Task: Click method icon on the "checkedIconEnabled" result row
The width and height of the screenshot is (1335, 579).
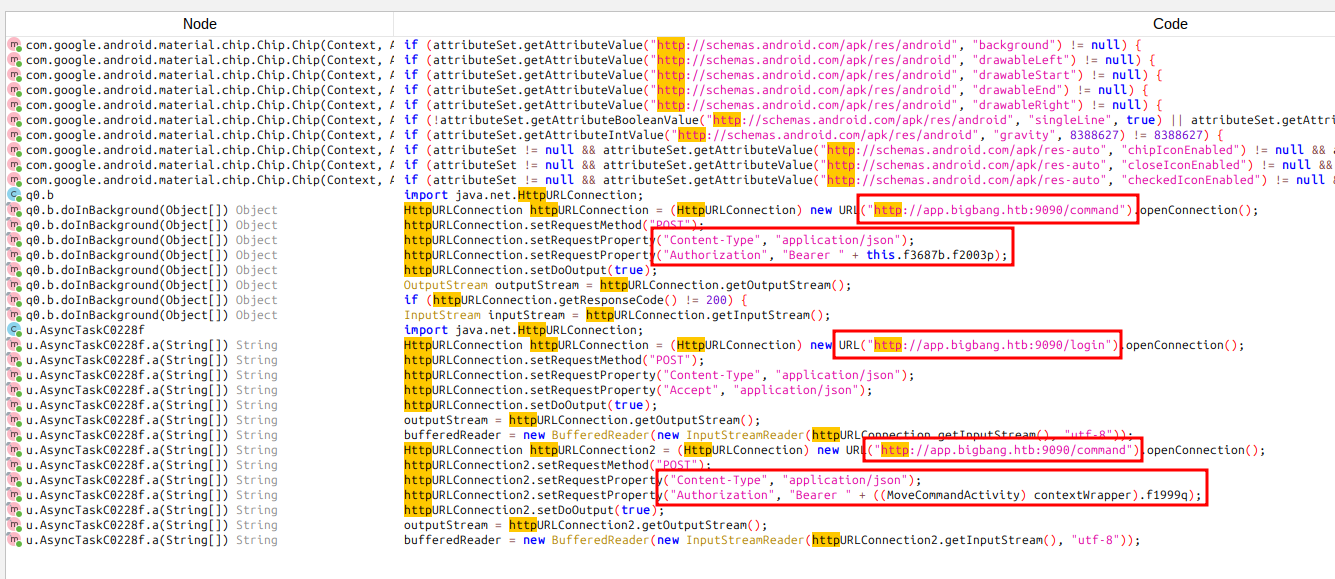Action: (14, 180)
